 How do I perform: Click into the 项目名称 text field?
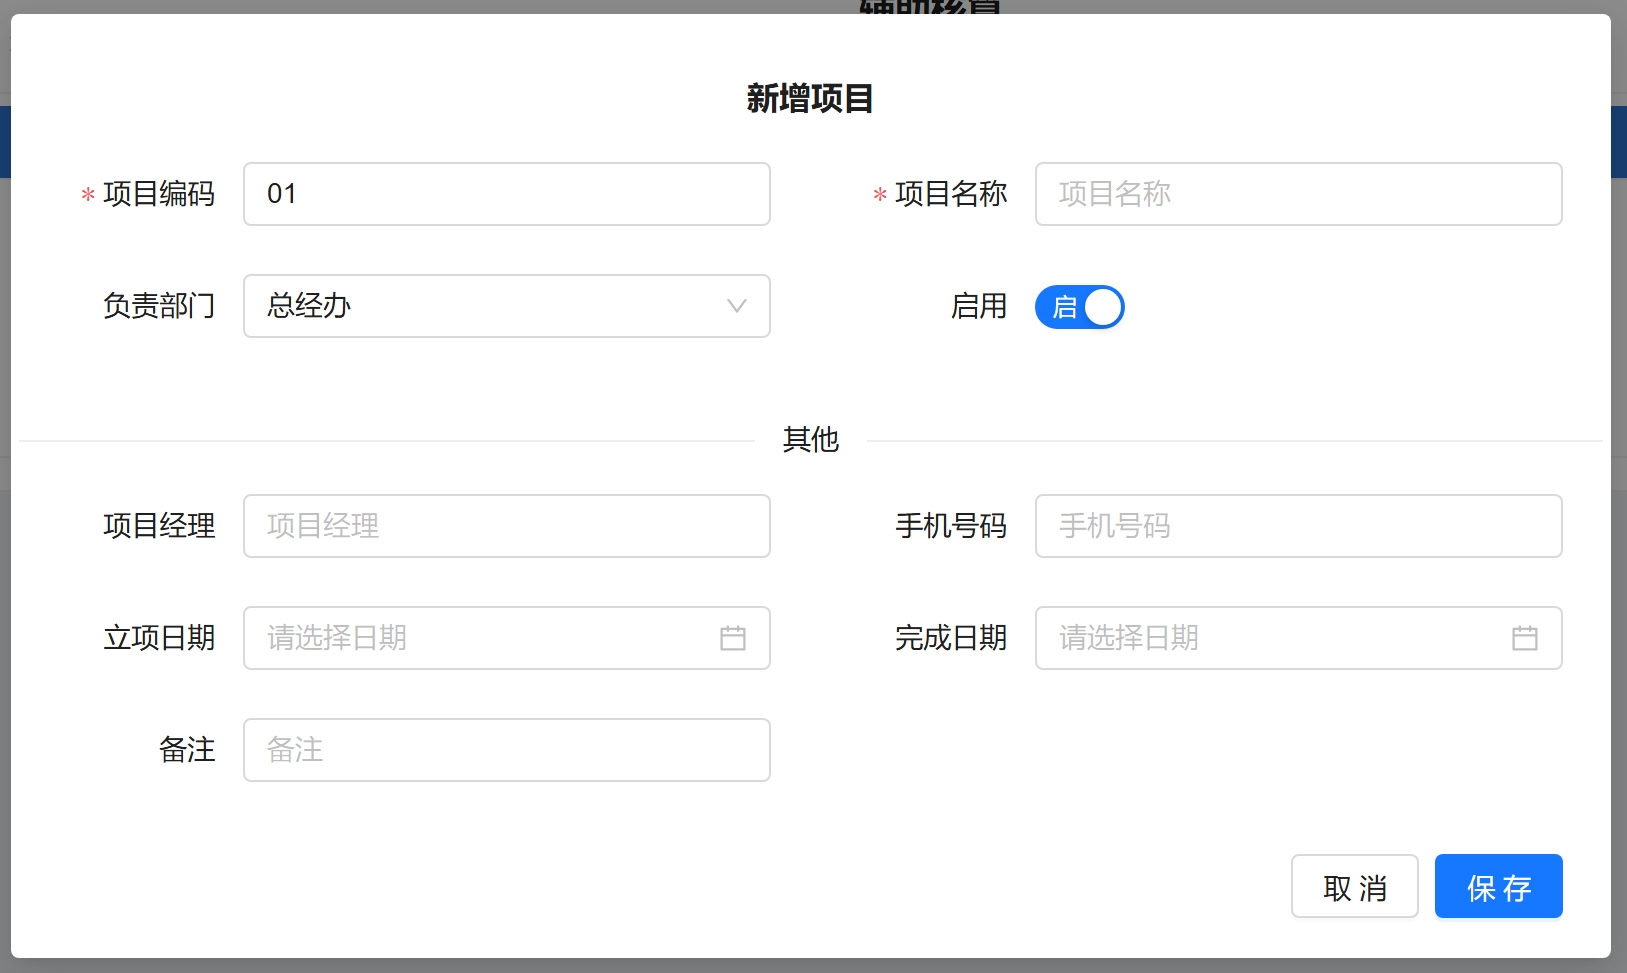point(1298,194)
